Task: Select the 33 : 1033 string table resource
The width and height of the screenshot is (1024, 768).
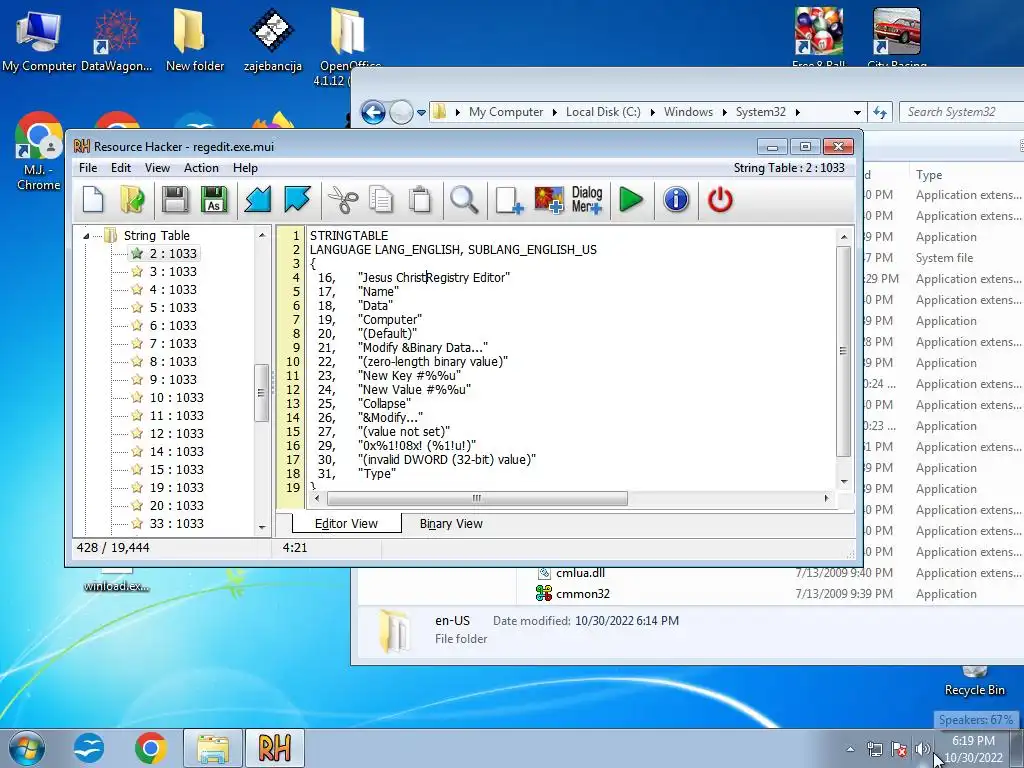Action: click(176, 524)
